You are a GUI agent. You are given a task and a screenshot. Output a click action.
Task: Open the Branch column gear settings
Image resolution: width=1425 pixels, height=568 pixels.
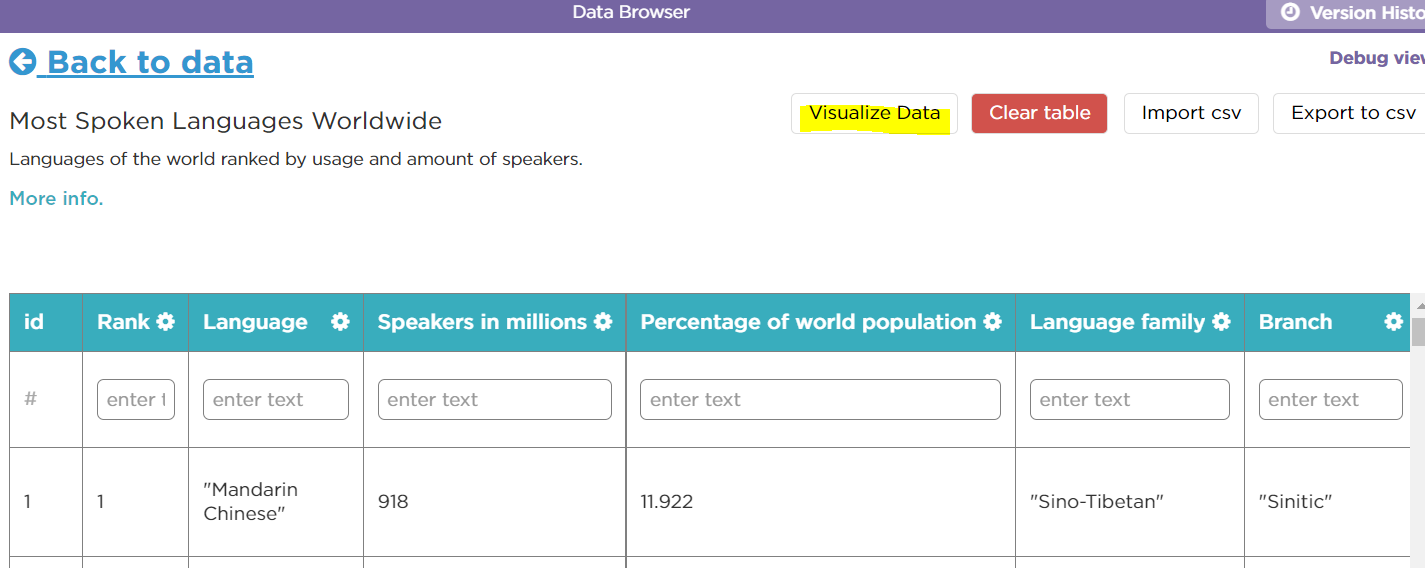pos(1393,322)
